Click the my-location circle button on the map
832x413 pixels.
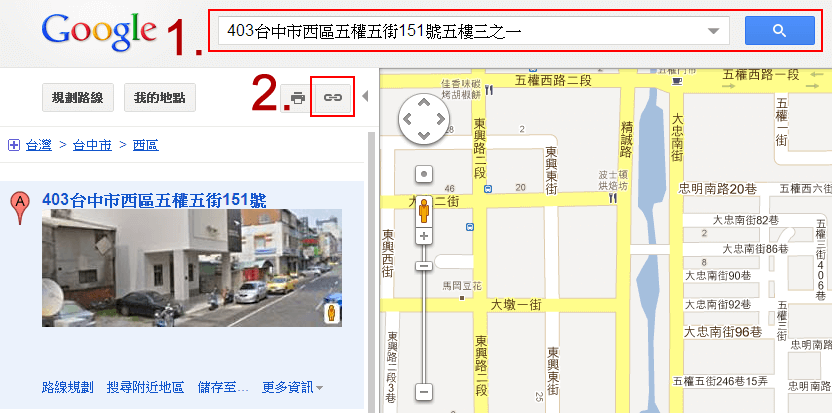point(423,174)
